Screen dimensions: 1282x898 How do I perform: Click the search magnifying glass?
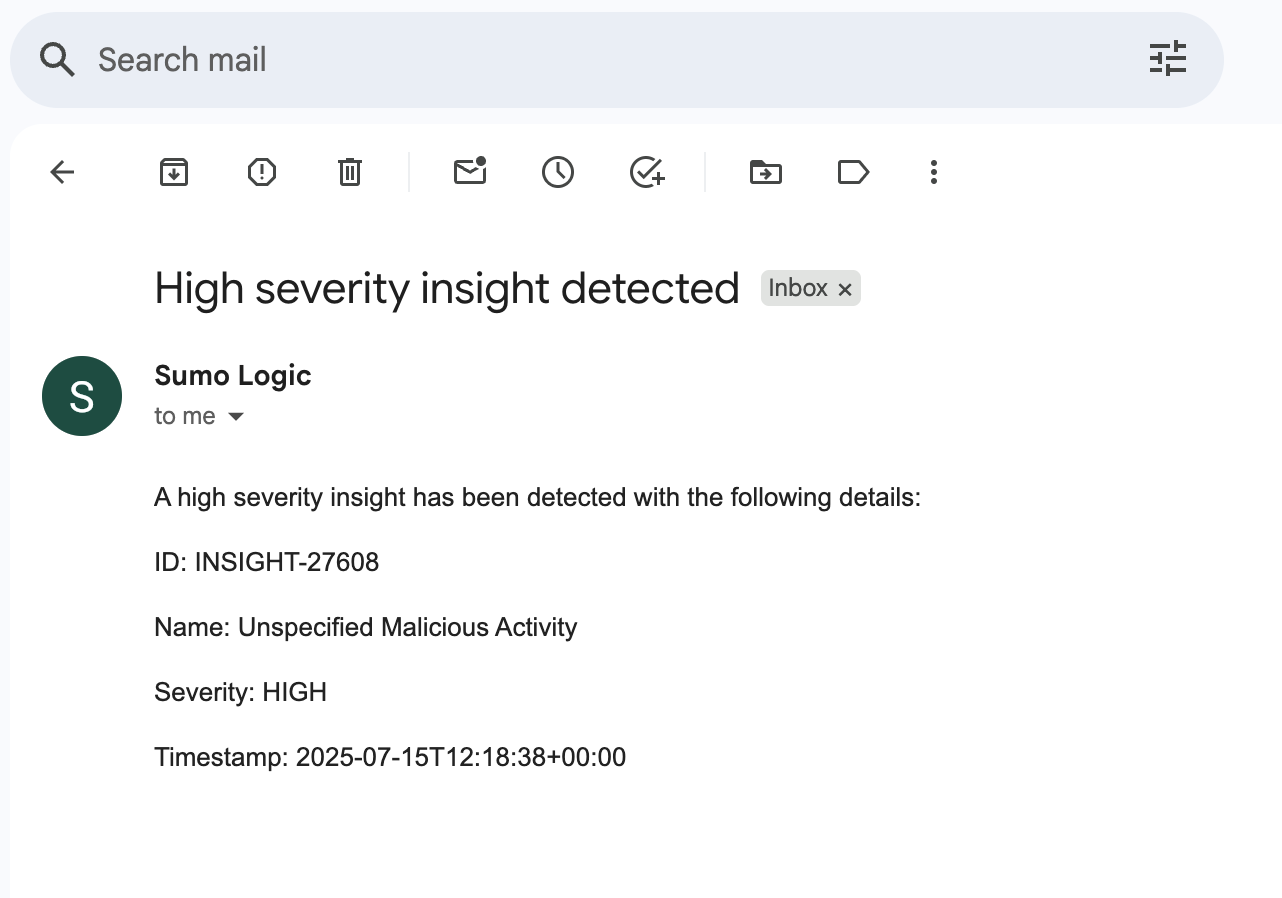tap(57, 59)
